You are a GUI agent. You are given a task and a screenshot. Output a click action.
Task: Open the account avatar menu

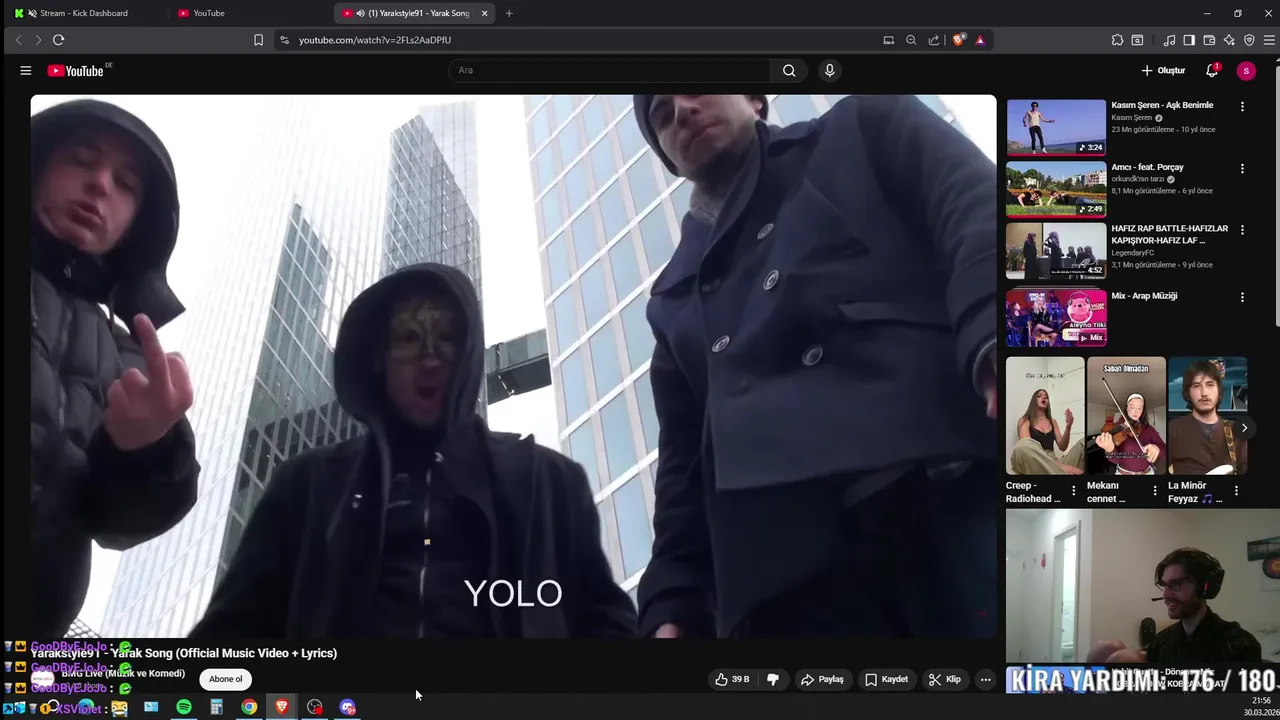coord(1245,70)
